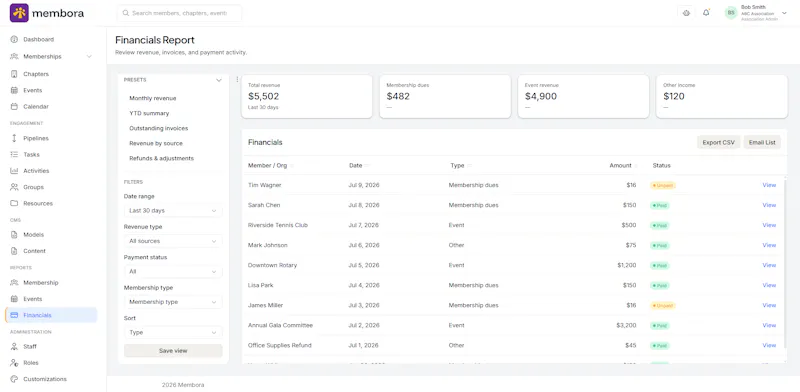Click the Groups icon
The height and width of the screenshot is (392, 800).
point(14,187)
